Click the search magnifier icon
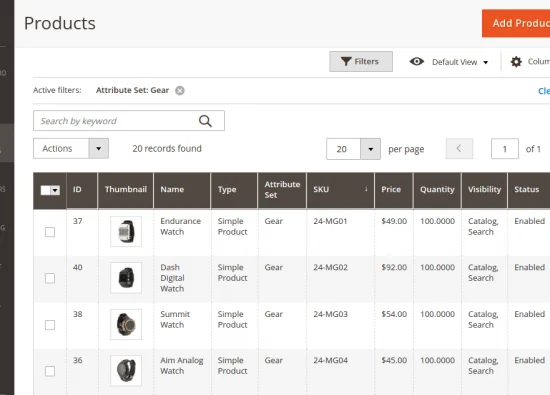 click(205, 121)
